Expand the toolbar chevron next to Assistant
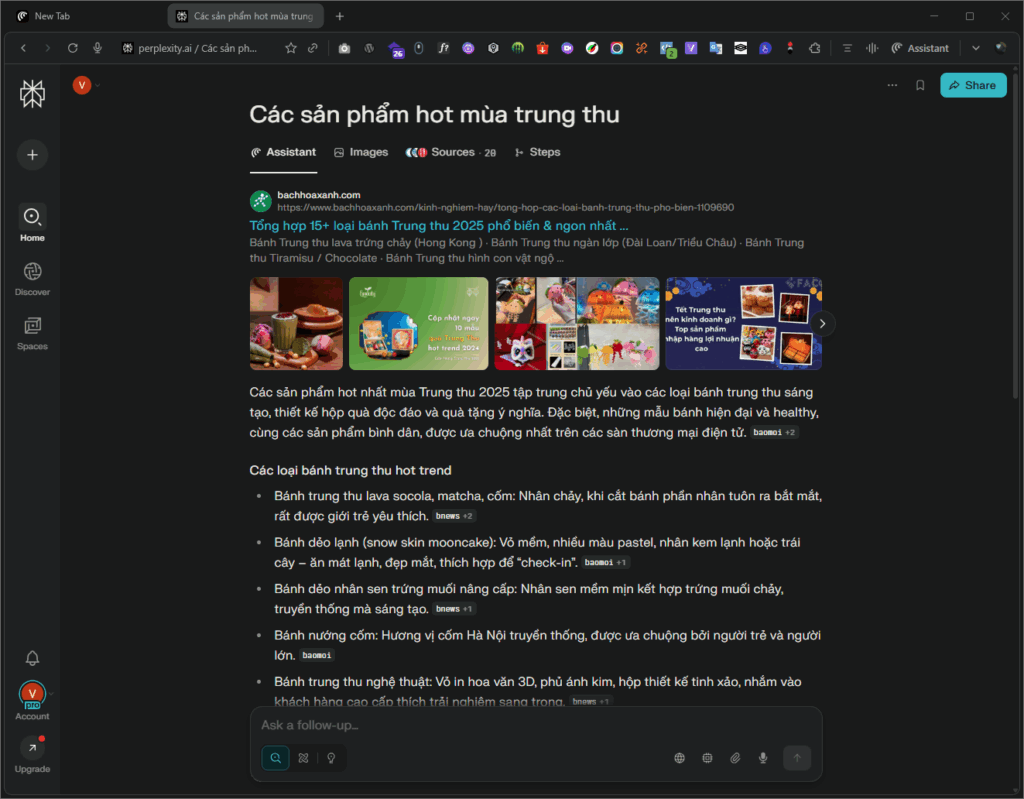Image resolution: width=1024 pixels, height=799 pixels. [975, 47]
